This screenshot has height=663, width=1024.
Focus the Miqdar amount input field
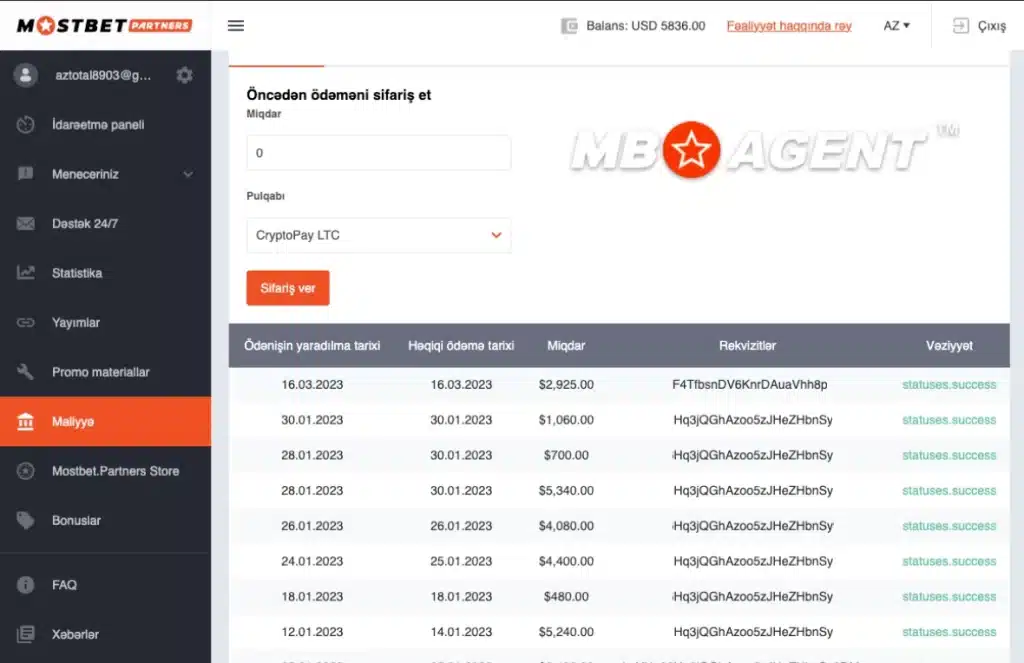379,153
